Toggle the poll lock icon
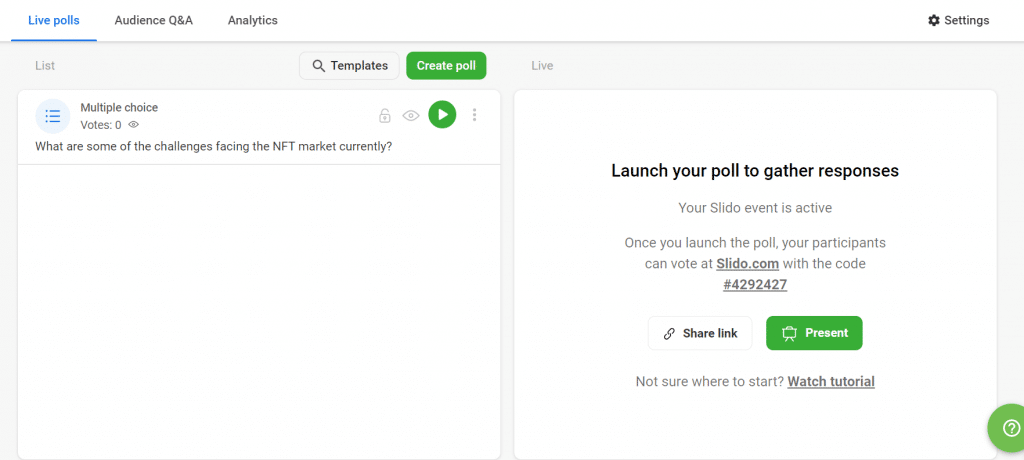 tap(385, 116)
